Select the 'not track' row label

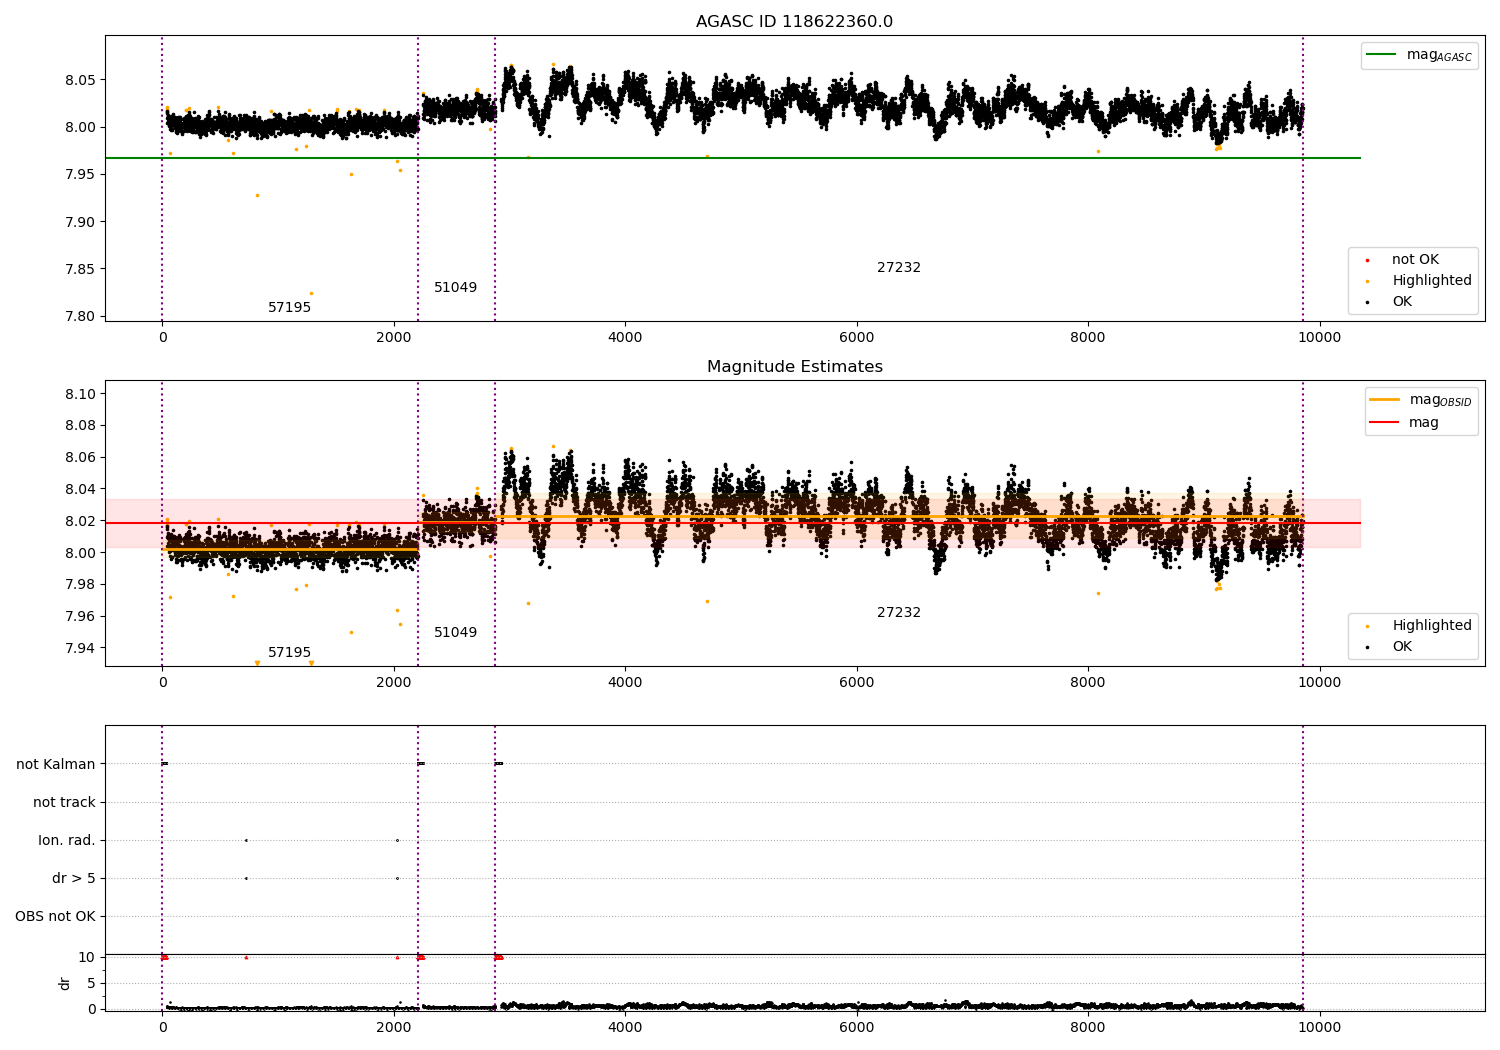coord(64,803)
